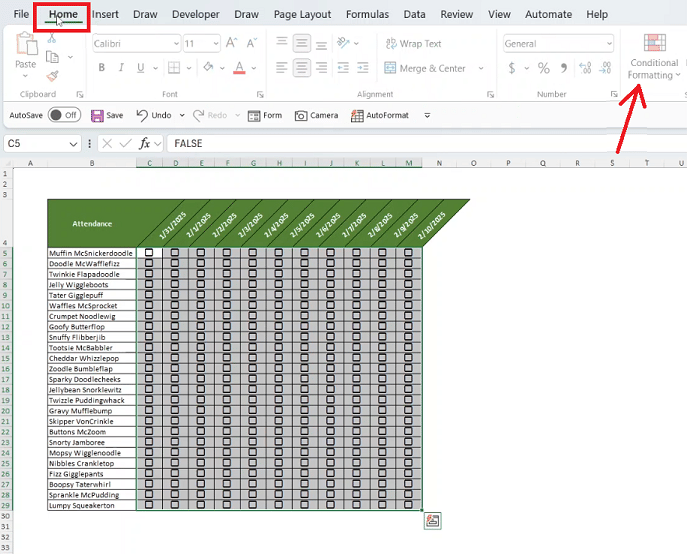
Task: Check the 2/10/2025 box for Lumpy Squeakerton
Action: tap(408, 505)
